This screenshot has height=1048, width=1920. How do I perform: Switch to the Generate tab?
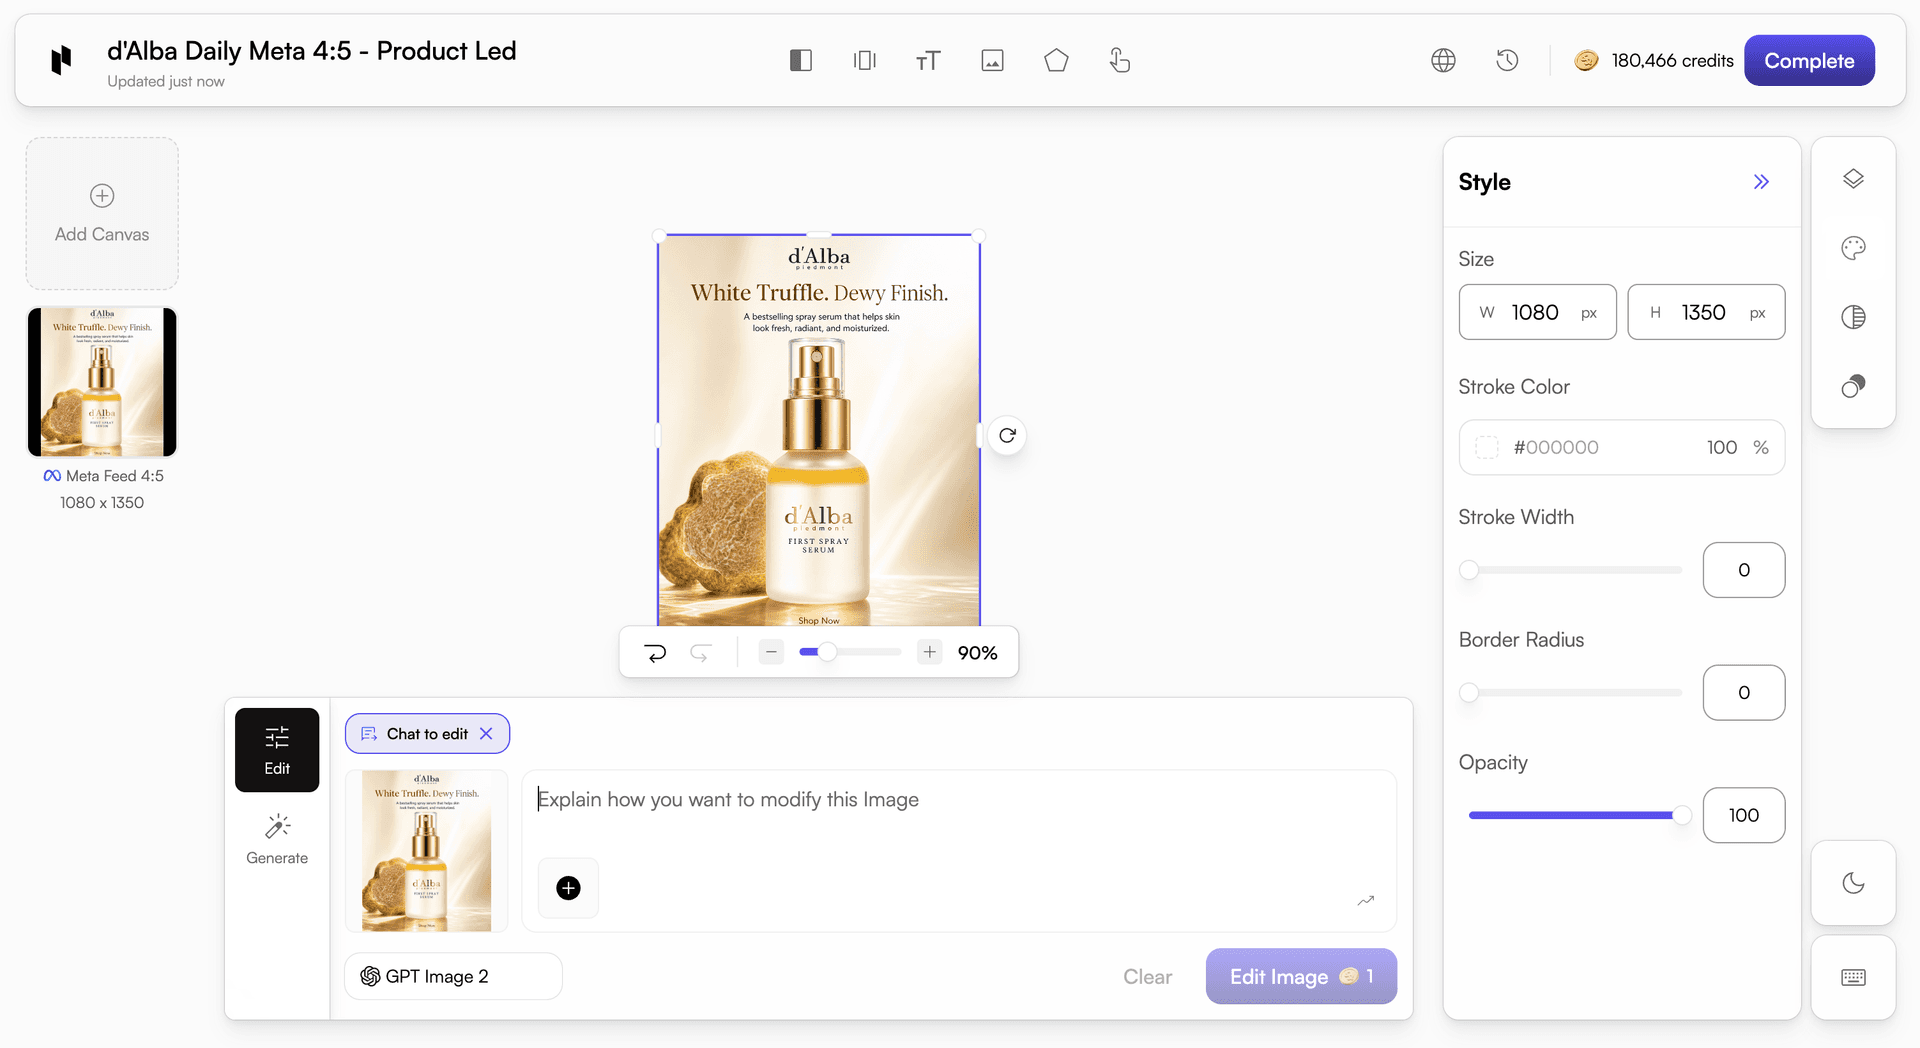point(277,840)
